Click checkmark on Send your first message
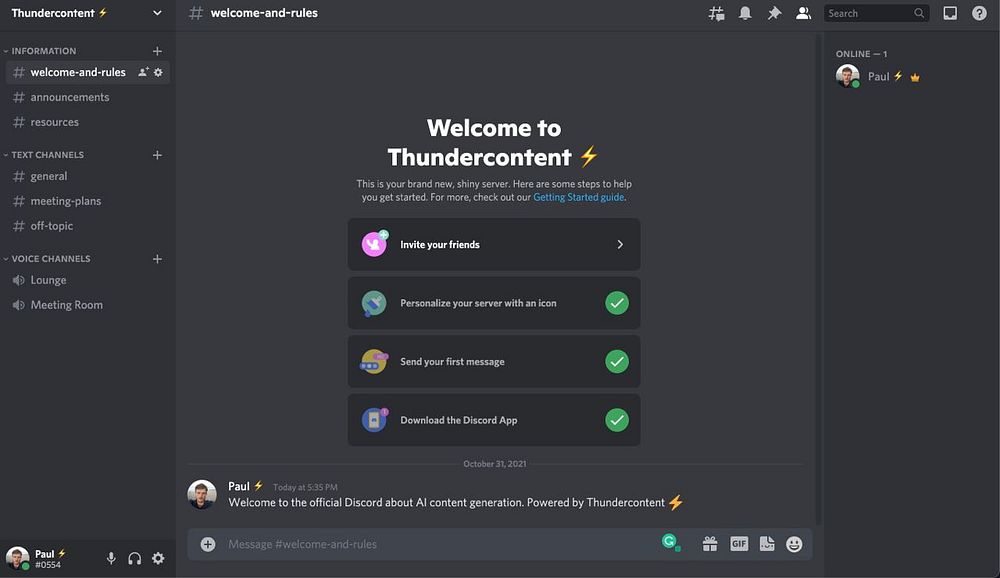The image size is (1000, 578). tap(617, 362)
